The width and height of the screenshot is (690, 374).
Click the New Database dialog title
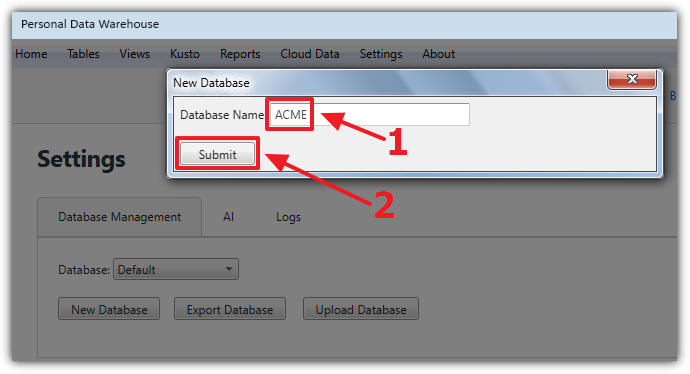(211, 83)
